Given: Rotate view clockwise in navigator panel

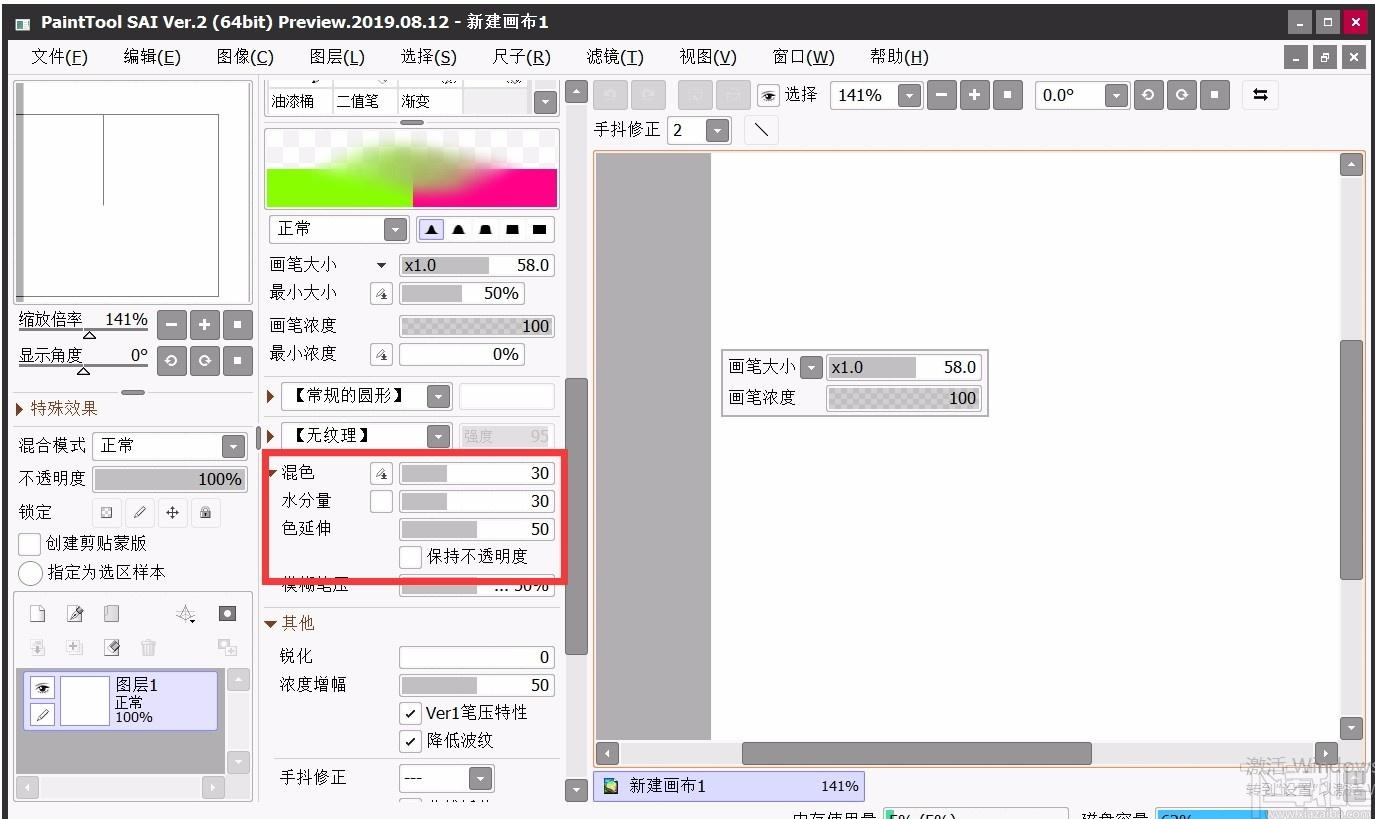Looking at the screenshot, I should pos(204,360).
